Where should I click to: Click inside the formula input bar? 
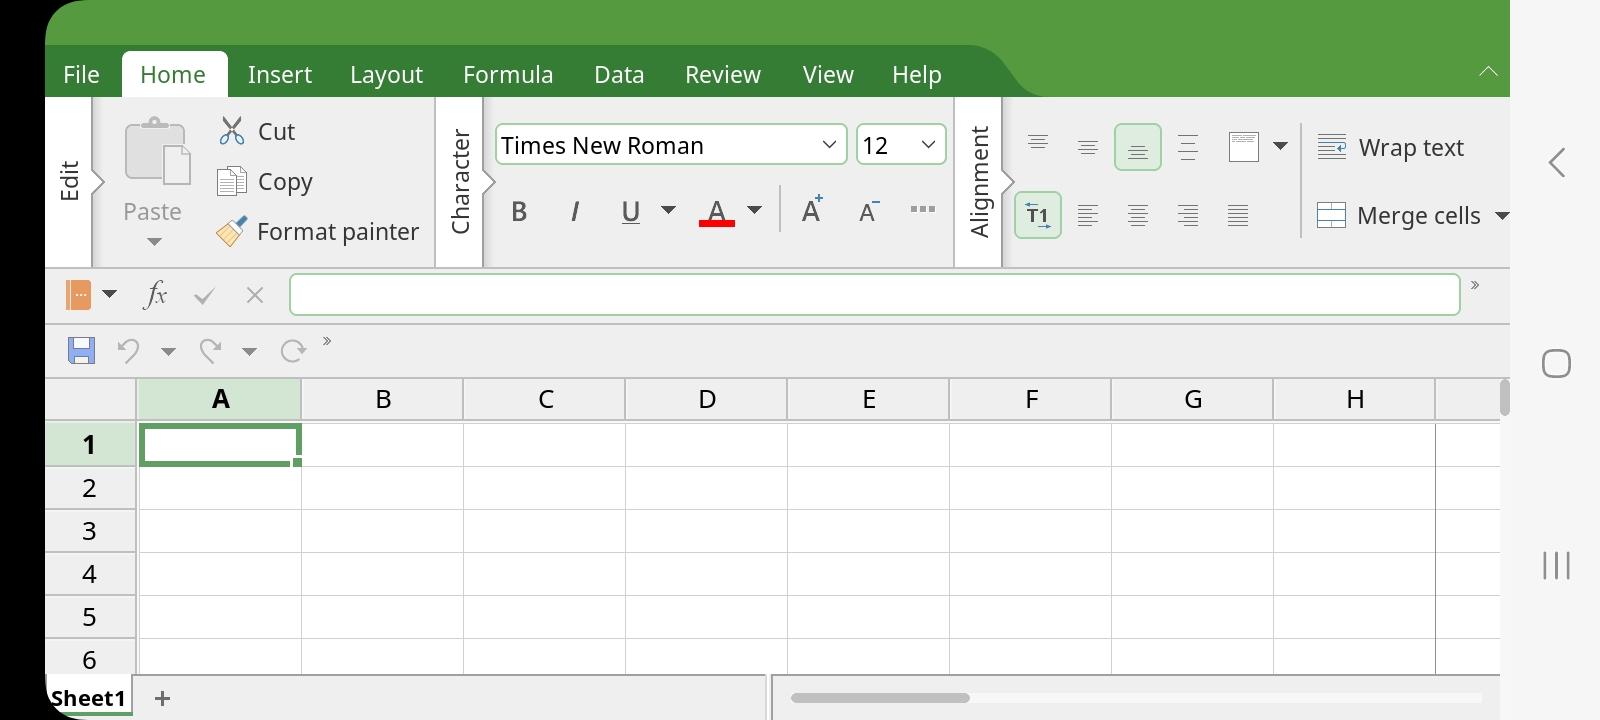(875, 294)
